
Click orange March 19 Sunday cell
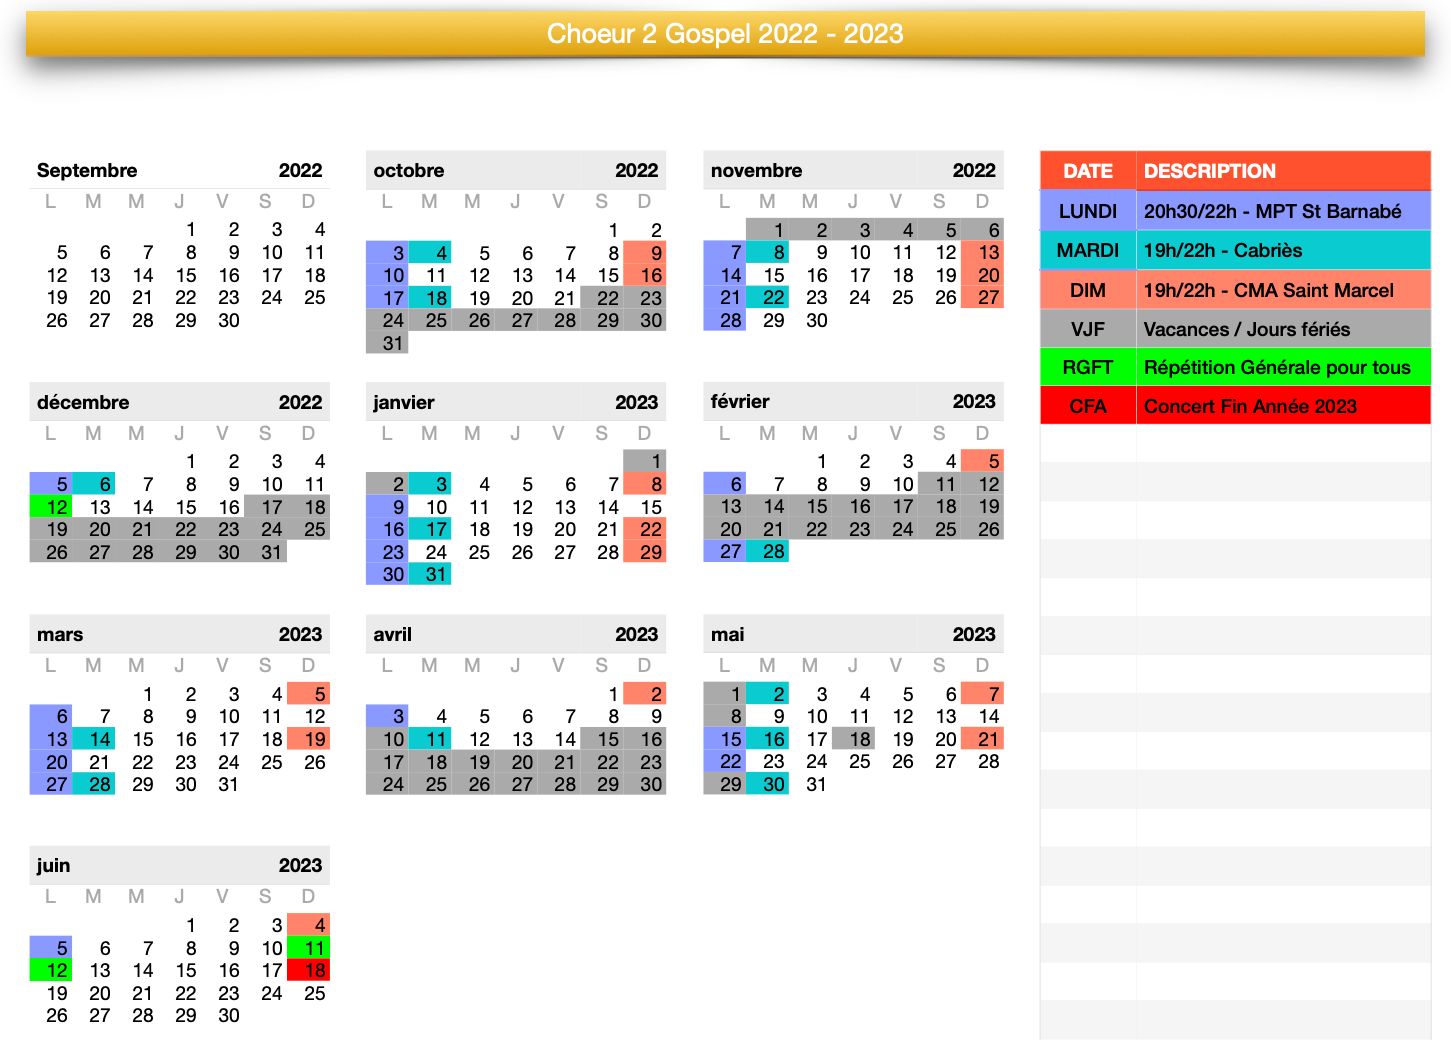(x=309, y=739)
